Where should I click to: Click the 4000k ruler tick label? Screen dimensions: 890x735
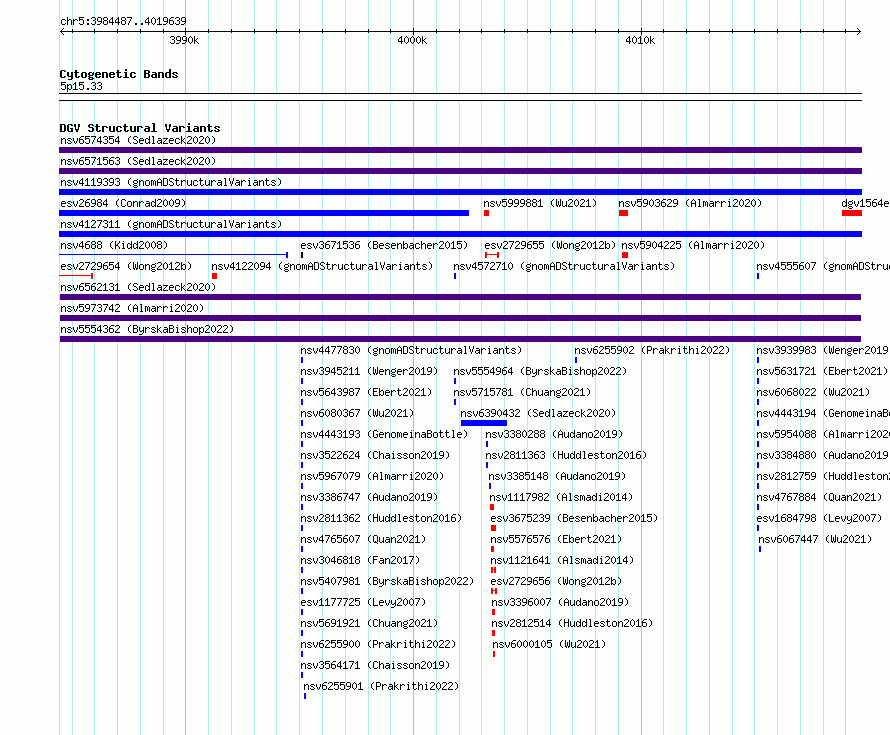pos(412,40)
